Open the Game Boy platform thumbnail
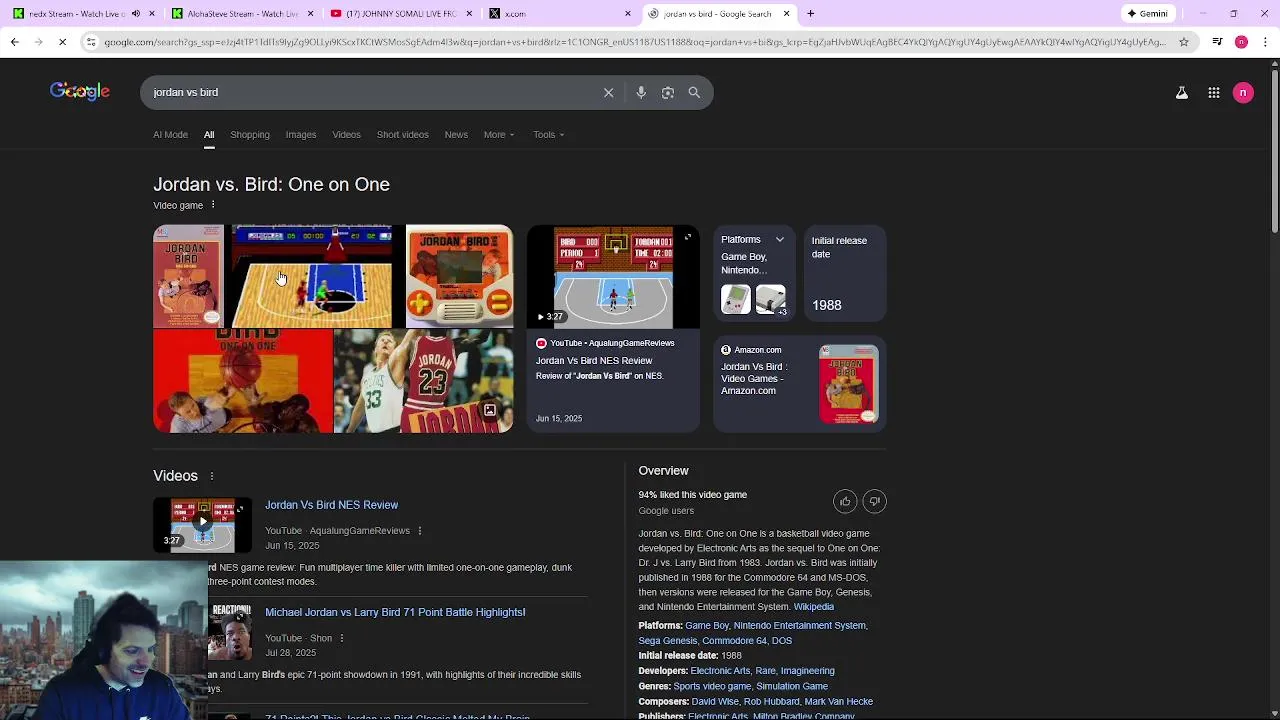This screenshot has height=720, width=1280. coord(736,300)
